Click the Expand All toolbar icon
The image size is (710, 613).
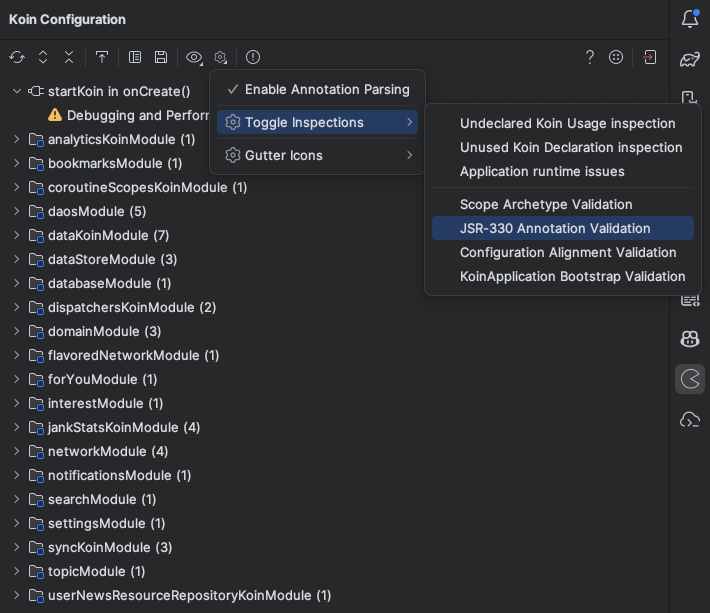pyautogui.click(x=43, y=58)
